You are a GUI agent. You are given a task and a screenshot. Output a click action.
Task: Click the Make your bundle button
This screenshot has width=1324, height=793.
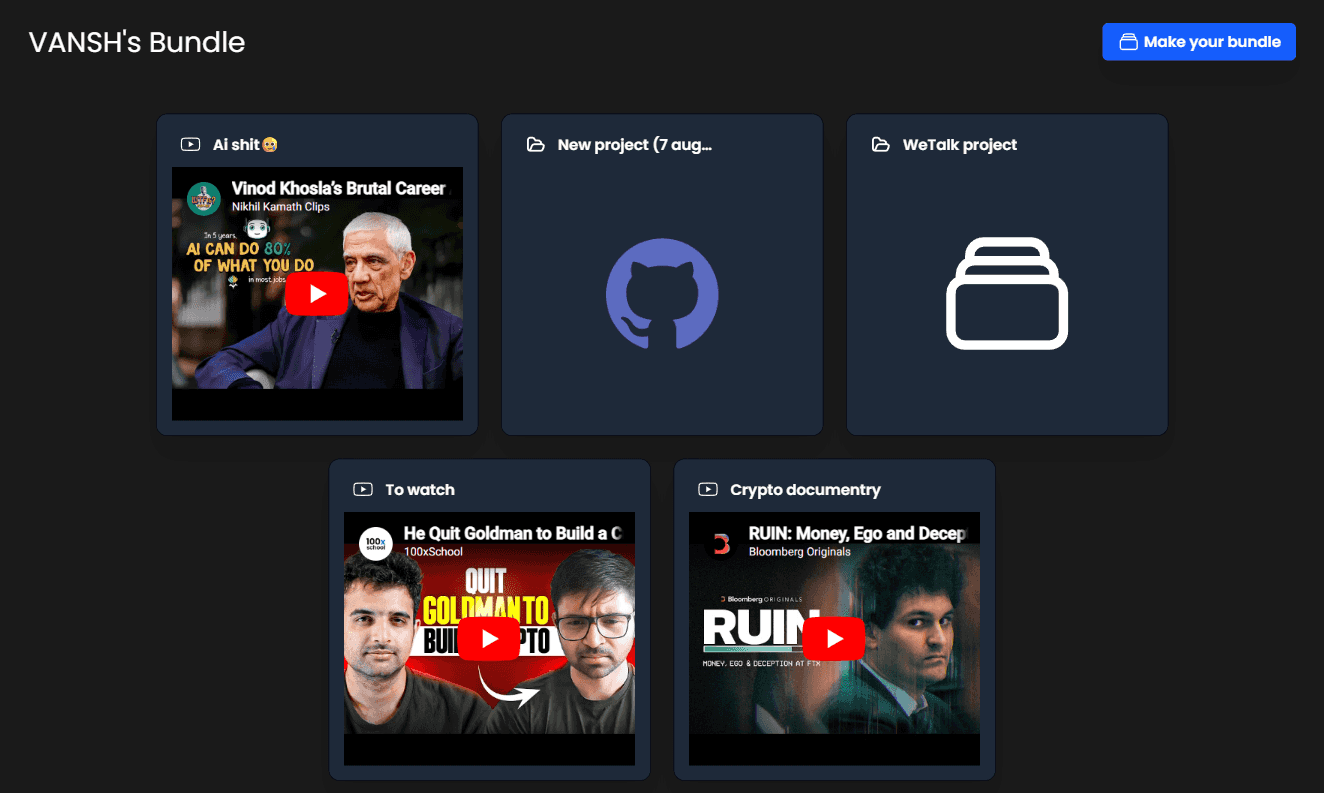point(1199,42)
